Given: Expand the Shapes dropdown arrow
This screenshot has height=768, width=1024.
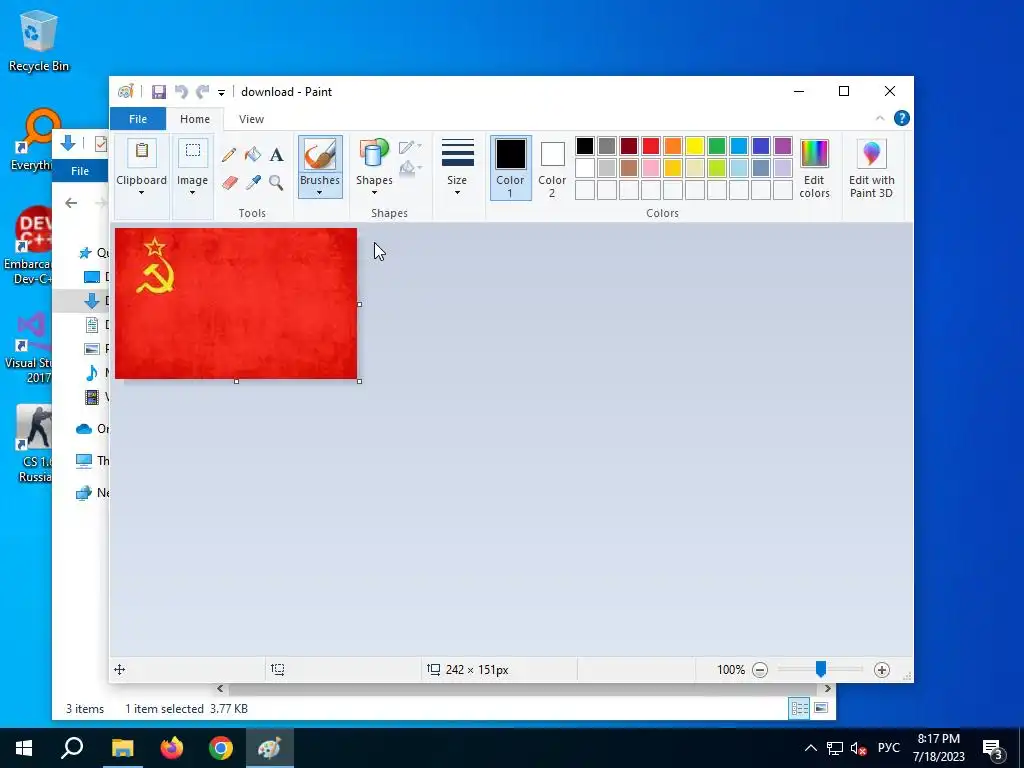Looking at the screenshot, I should 374,193.
